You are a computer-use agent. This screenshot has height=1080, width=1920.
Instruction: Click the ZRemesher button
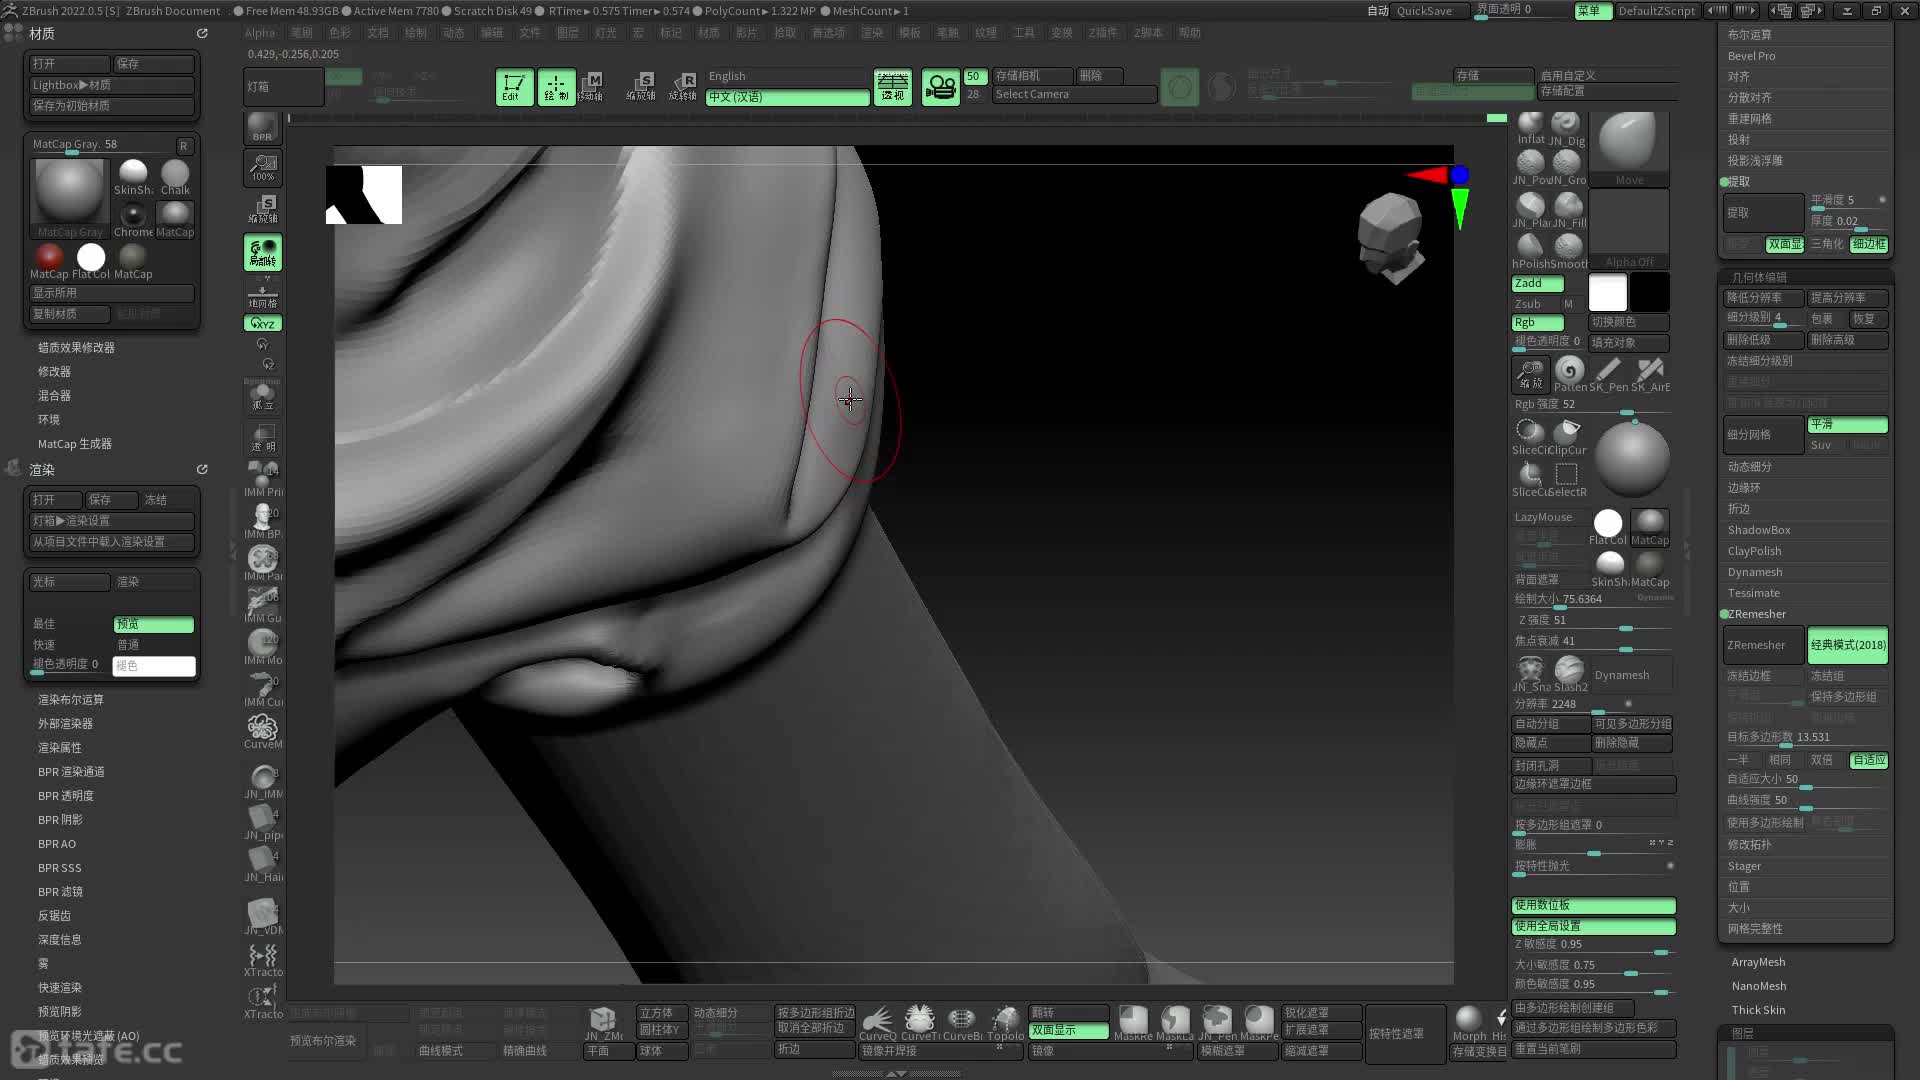[1764, 646]
